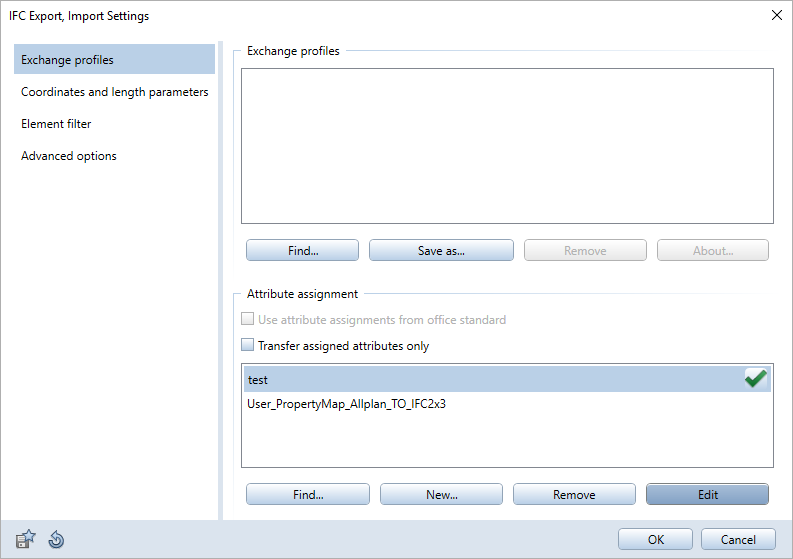Click Find under Attribute assignment
Screen dimensions: 793x559
(x=307, y=495)
